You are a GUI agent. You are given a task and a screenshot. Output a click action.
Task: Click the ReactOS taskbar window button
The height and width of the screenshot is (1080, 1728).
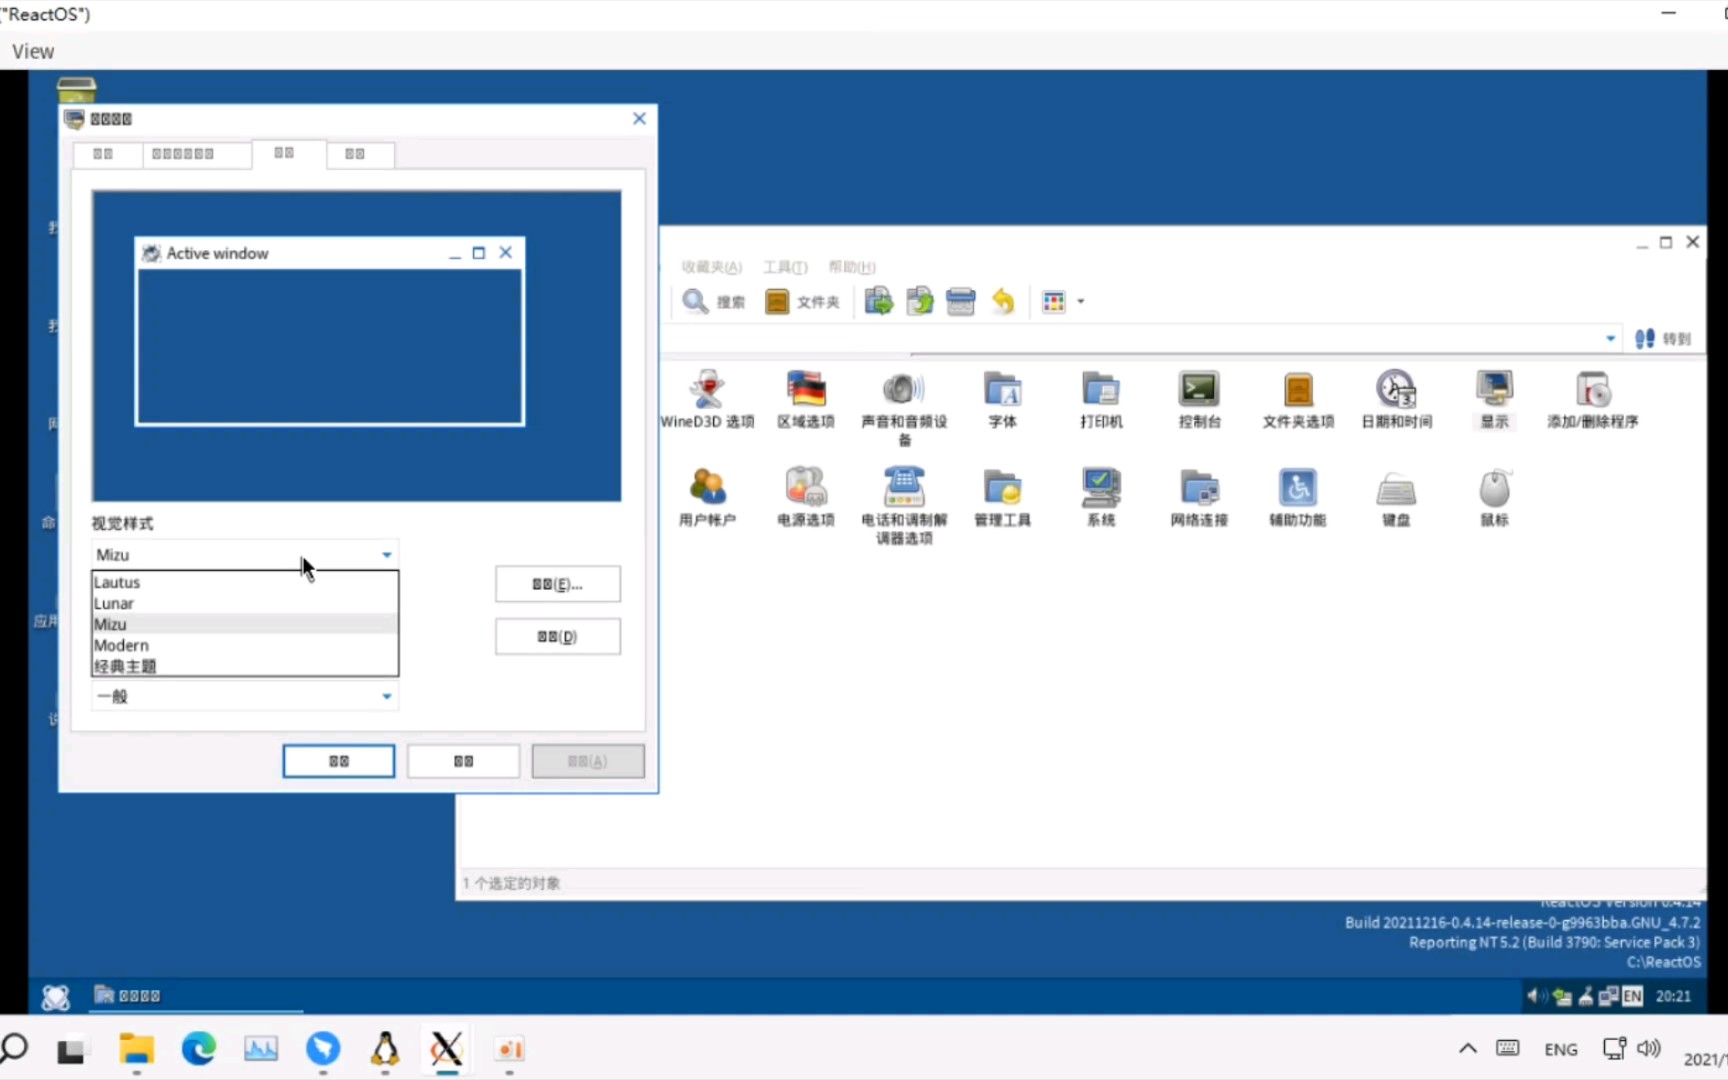[195, 996]
